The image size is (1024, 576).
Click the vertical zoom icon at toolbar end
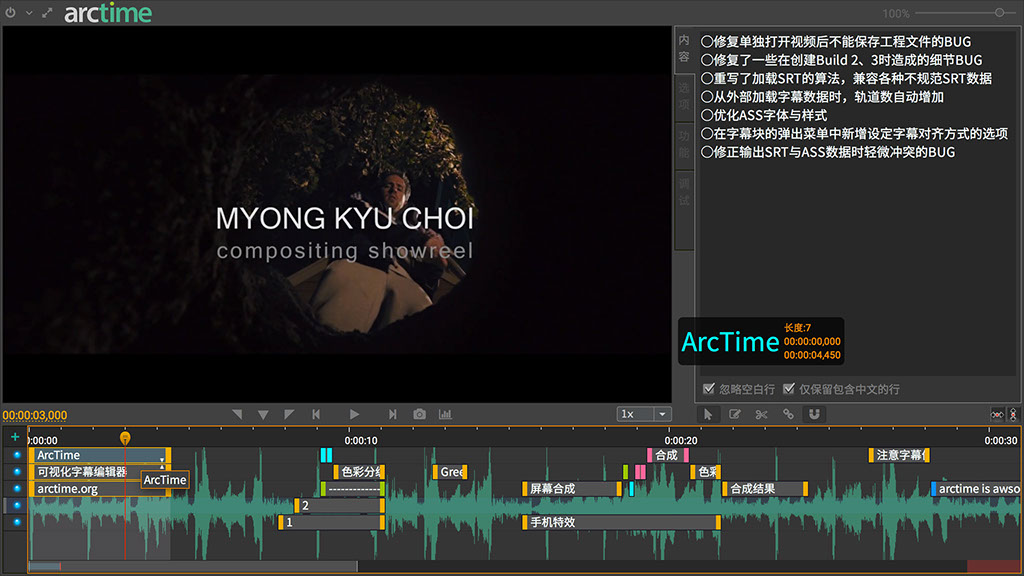(x=1013, y=415)
